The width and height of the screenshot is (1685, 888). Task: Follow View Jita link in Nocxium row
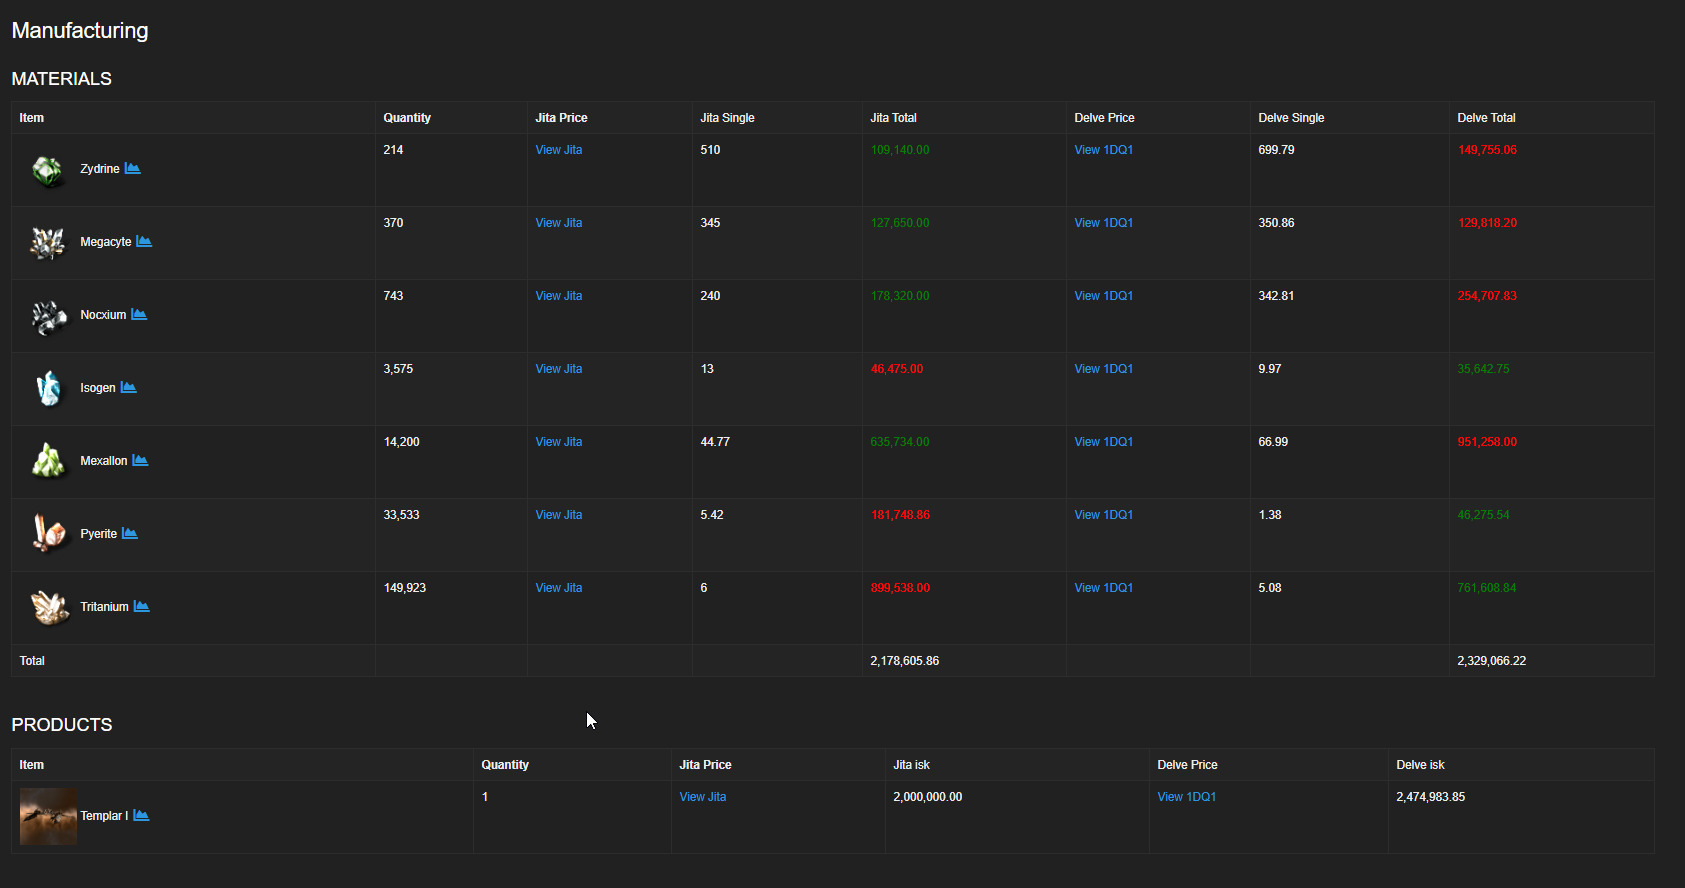(x=558, y=296)
